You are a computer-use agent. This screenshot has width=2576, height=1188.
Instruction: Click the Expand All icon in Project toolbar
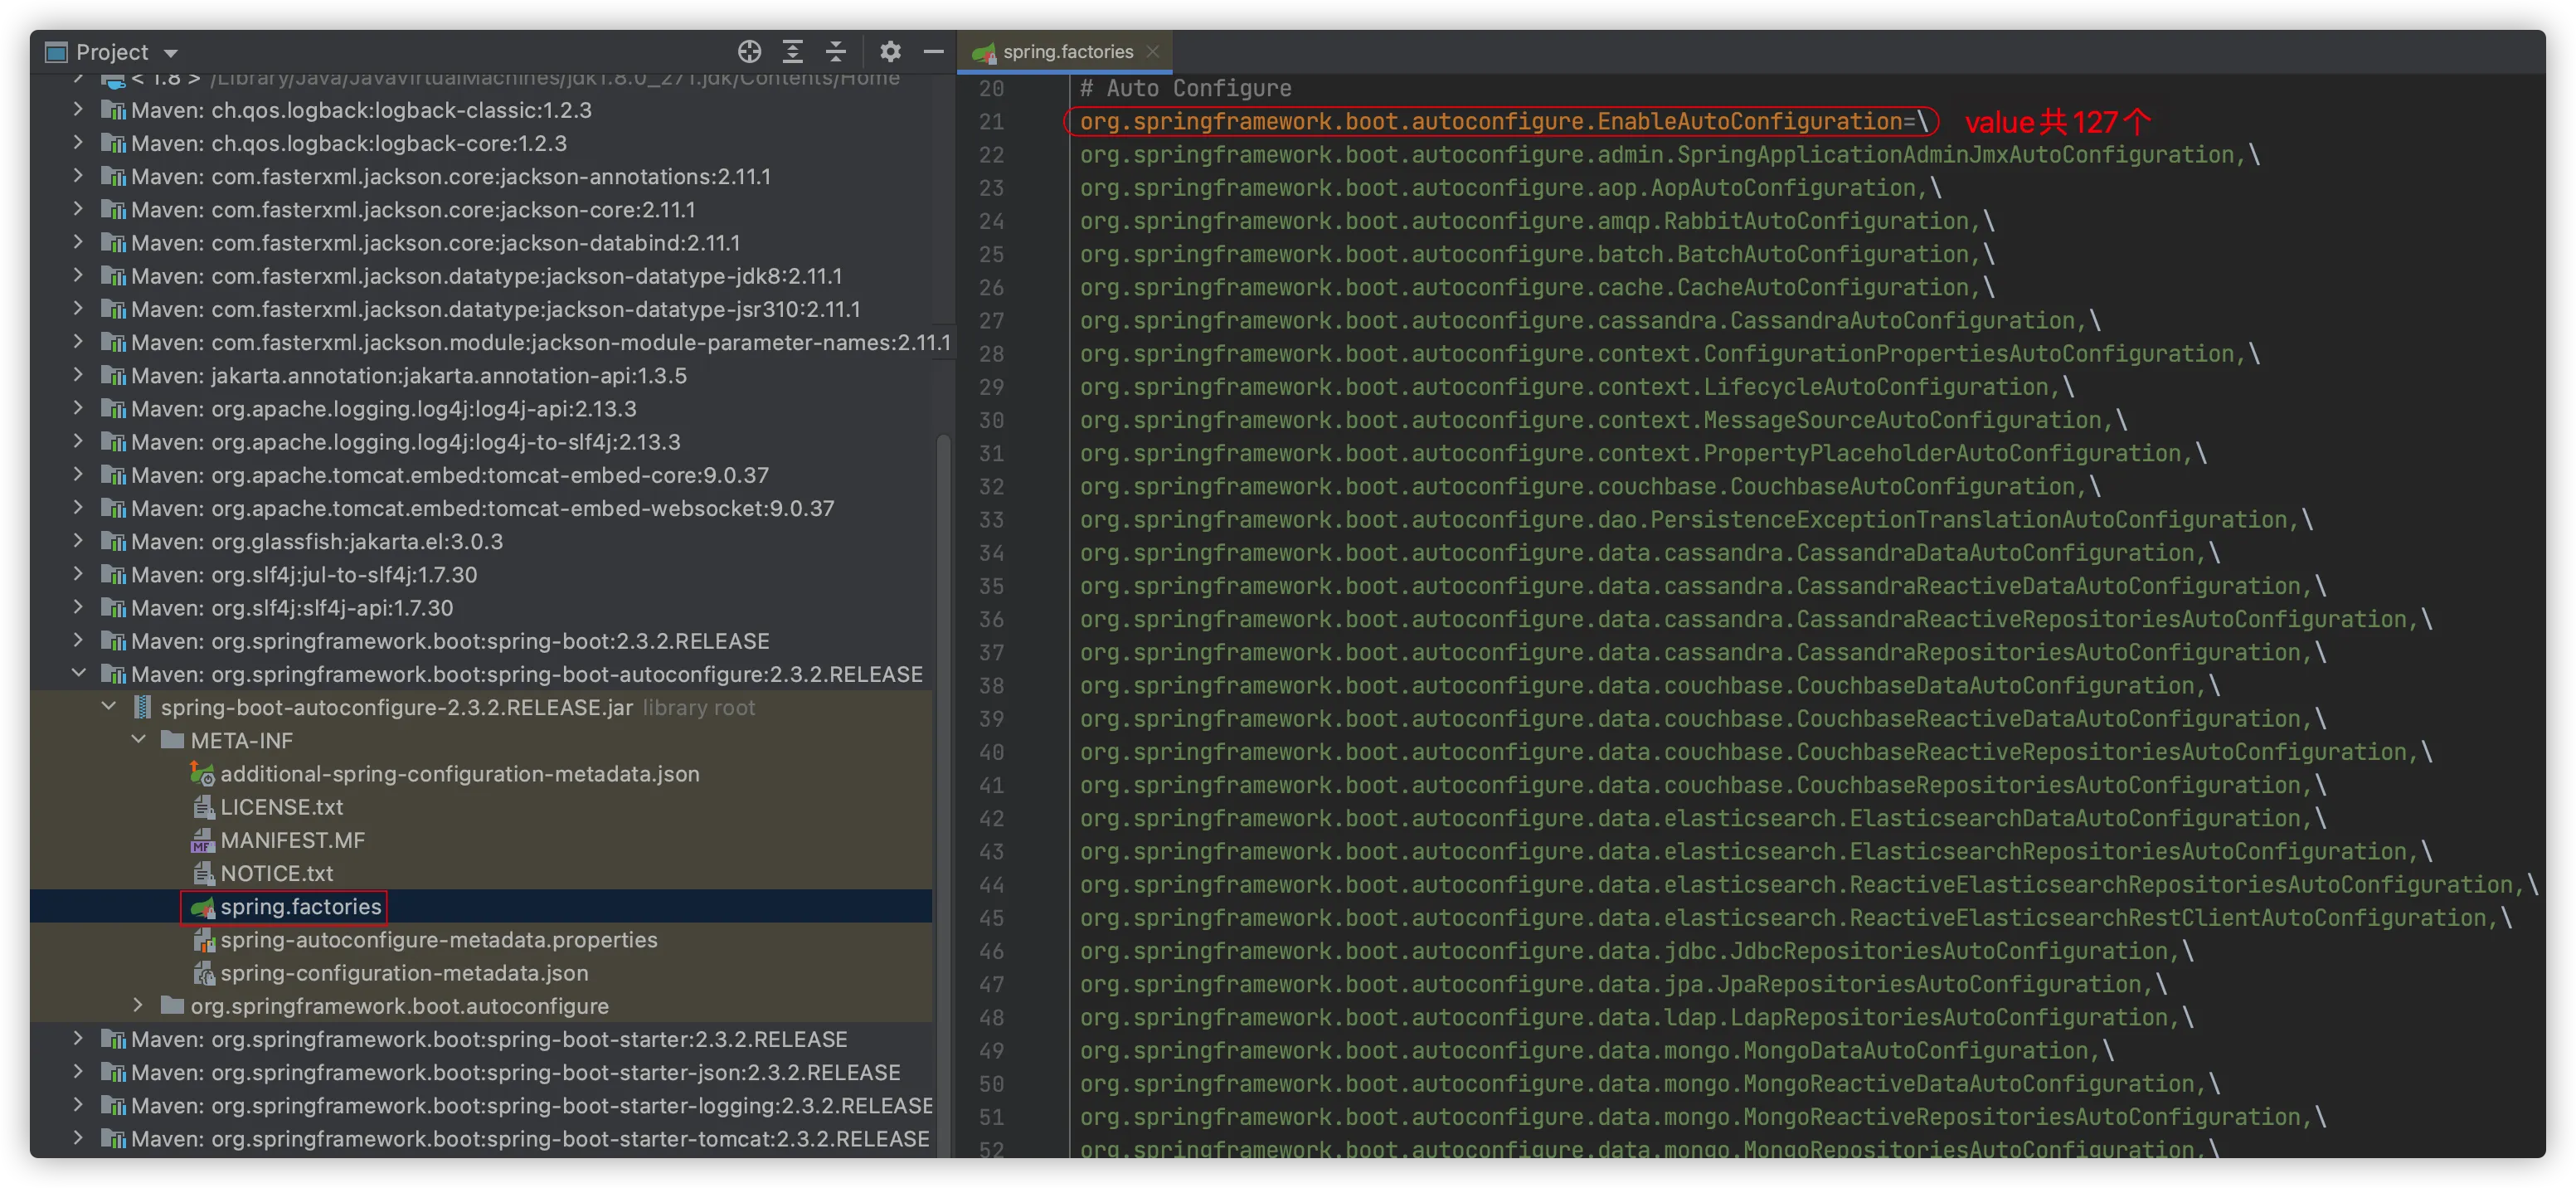coord(793,52)
